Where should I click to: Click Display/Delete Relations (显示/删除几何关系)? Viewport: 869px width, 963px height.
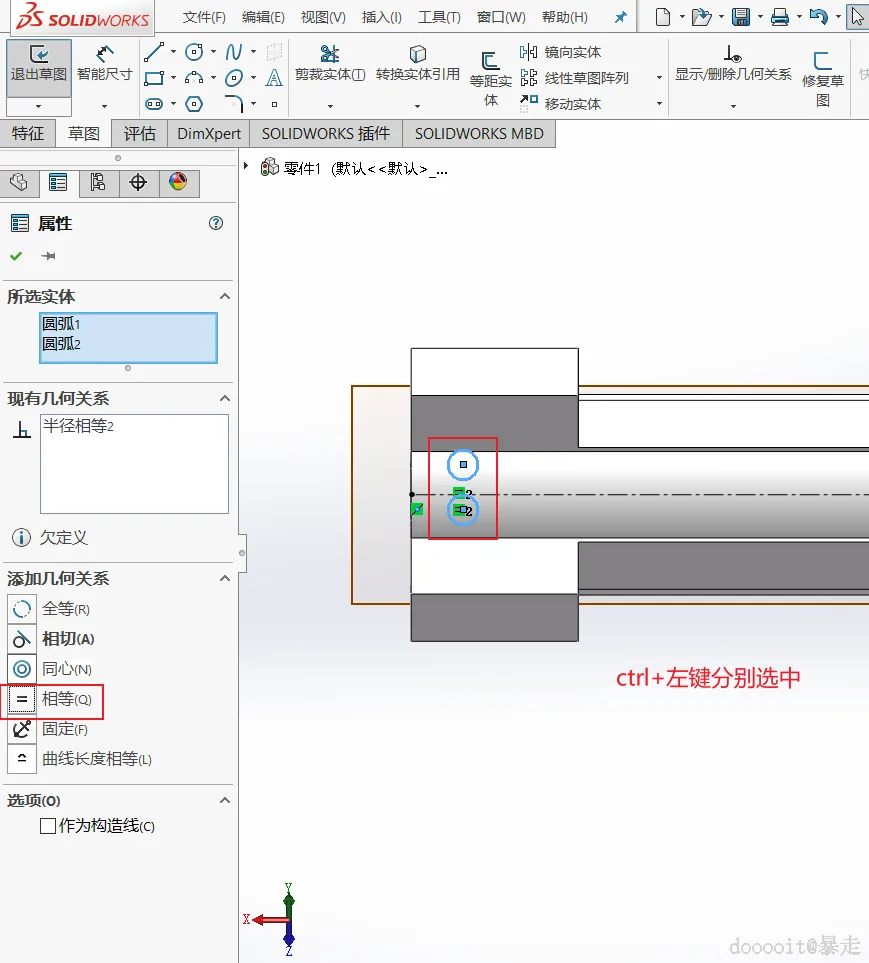click(733, 64)
